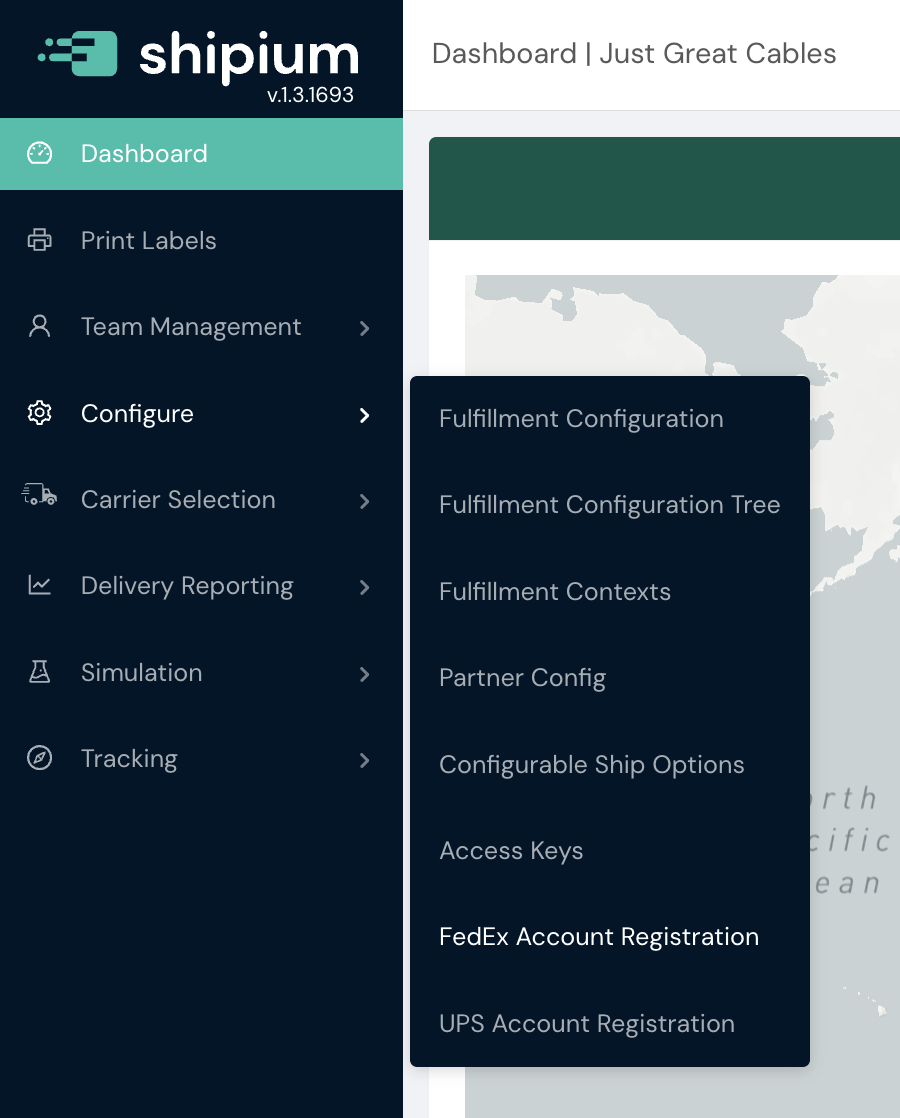Image resolution: width=900 pixels, height=1118 pixels.
Task: Click the Dashboard gauge icon
Action: point(39,153)
